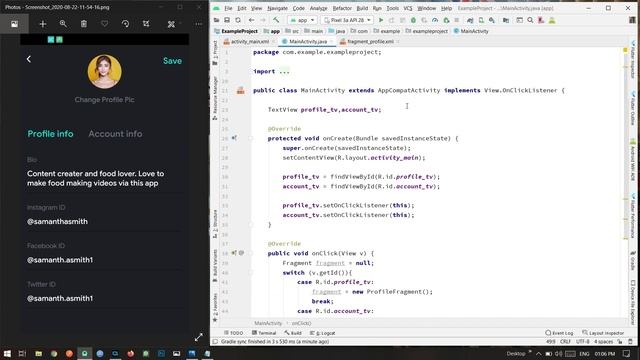640x360 pixels.
Task: Click the UTF-8 encoding status entry
Action: [x=582, y=342]
